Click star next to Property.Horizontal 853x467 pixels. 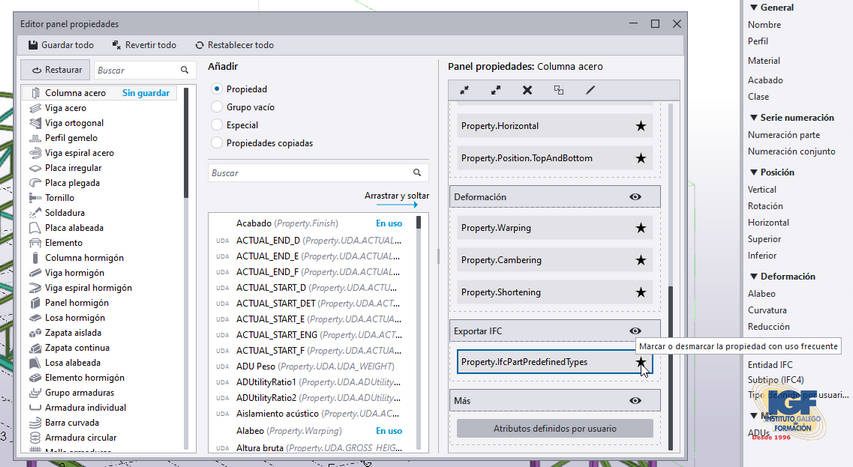(x=641, y=126)
